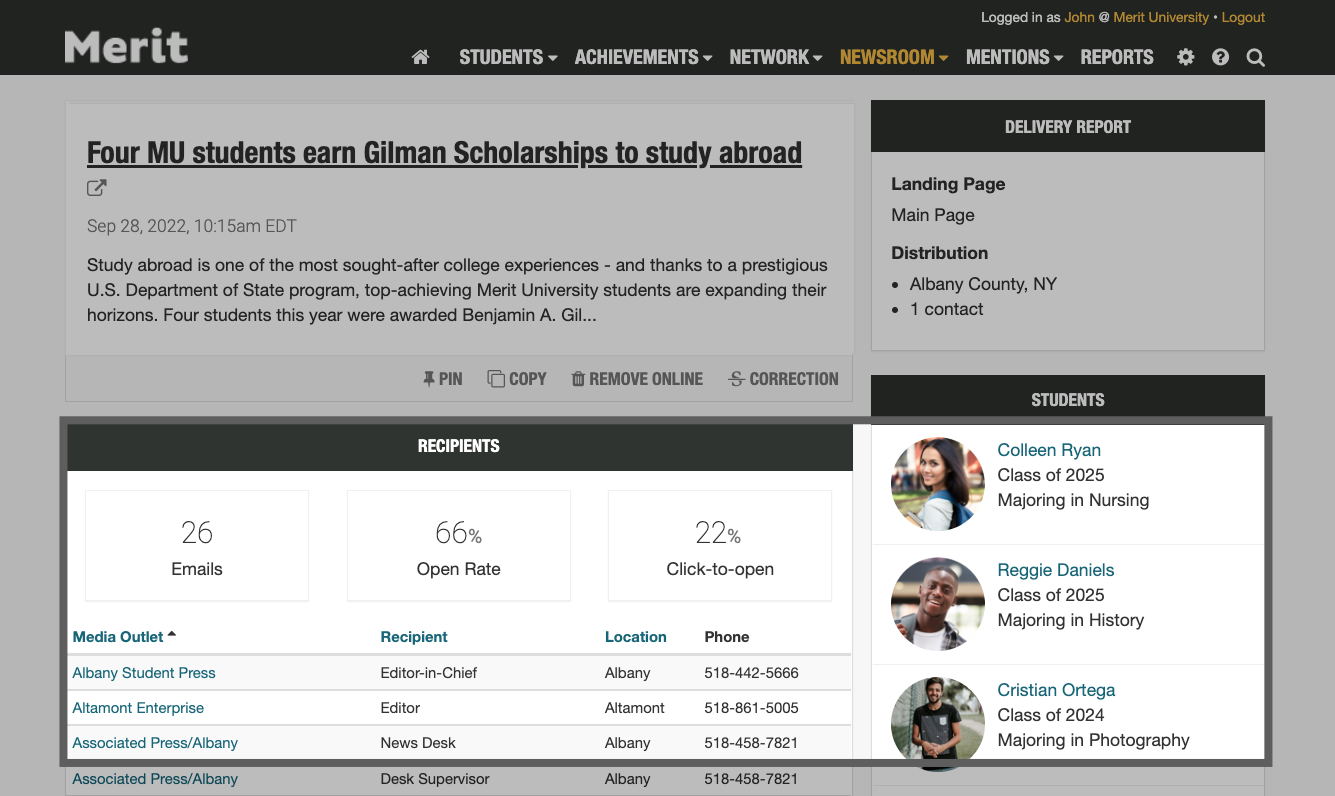
Task: Click the external link icon below the headline
Action: point(96,188)
